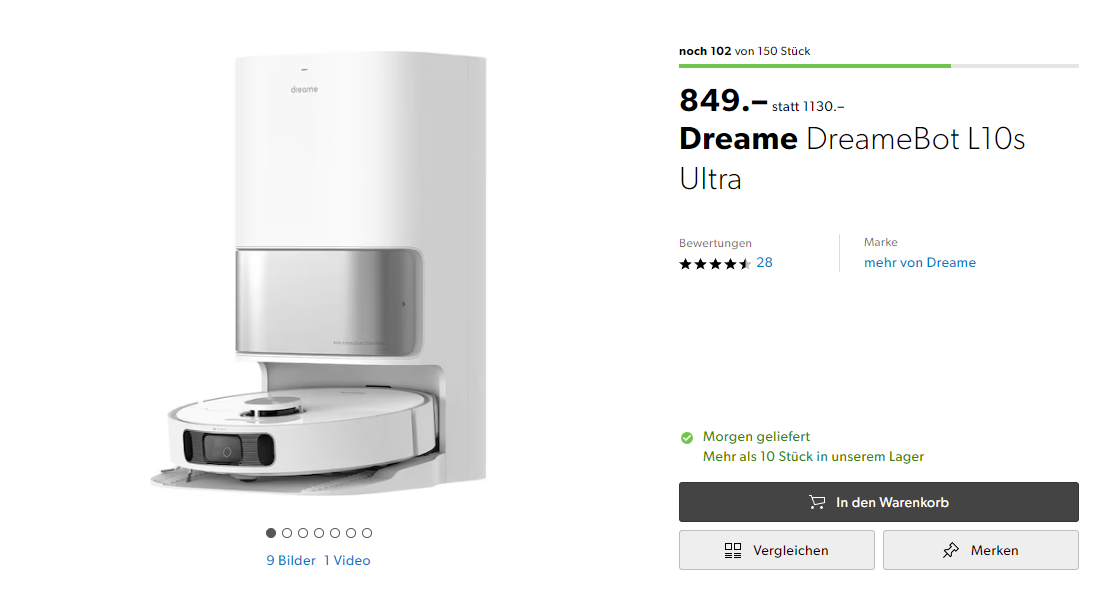The height and width of the screenshot is (601, 1103).
Task: Add product with In den Warenkorb
Action: coord(879,502)
